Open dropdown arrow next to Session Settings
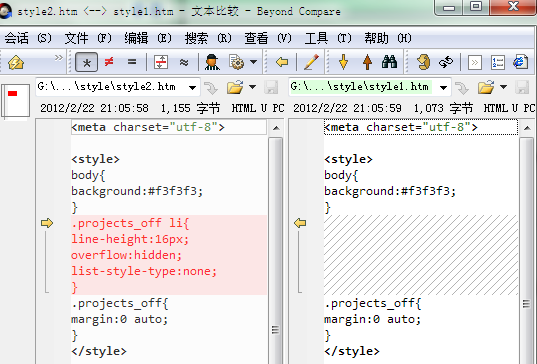The height and width of the screenshot is (364, 537). [253, 62]
